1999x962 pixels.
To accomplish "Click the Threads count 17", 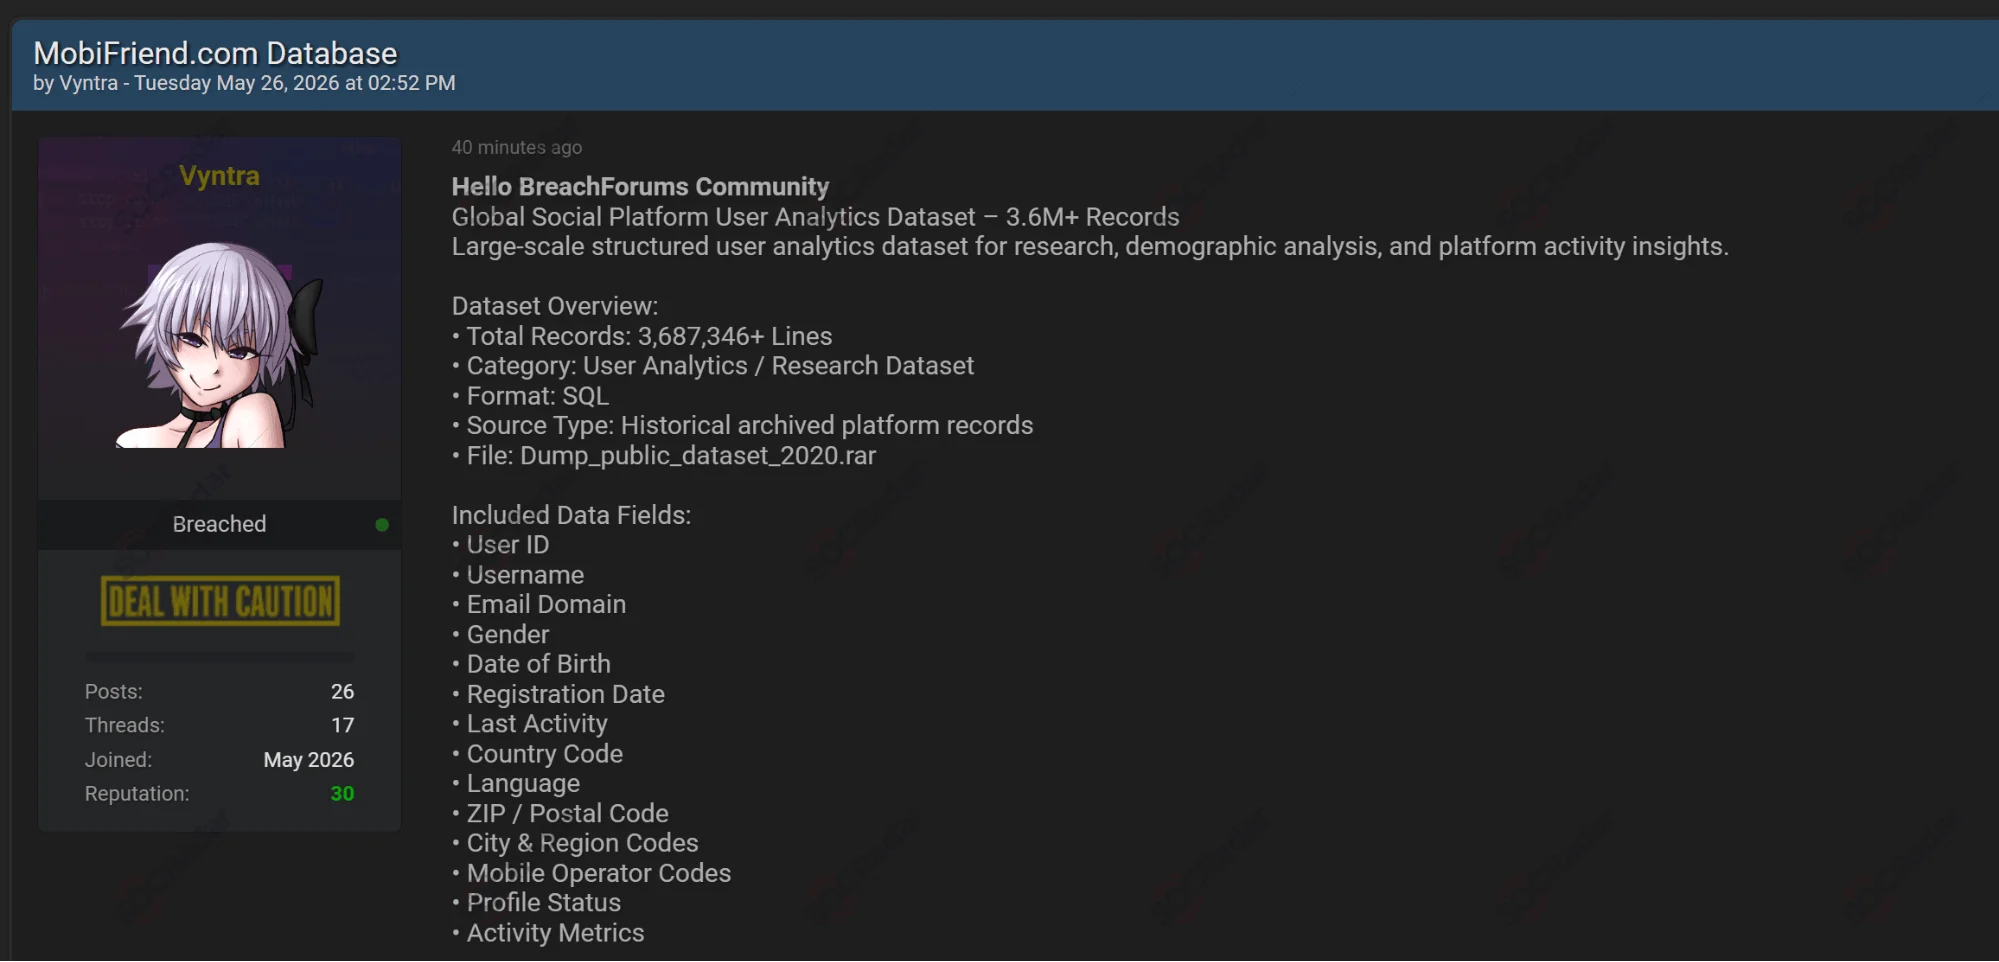I will point(342,725).
